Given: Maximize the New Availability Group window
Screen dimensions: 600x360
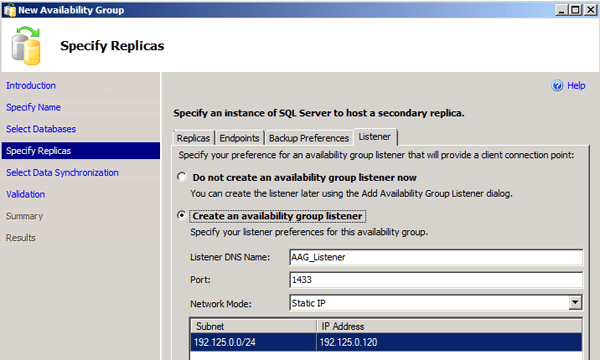Looking at the screenshot, I should point(575,10).
